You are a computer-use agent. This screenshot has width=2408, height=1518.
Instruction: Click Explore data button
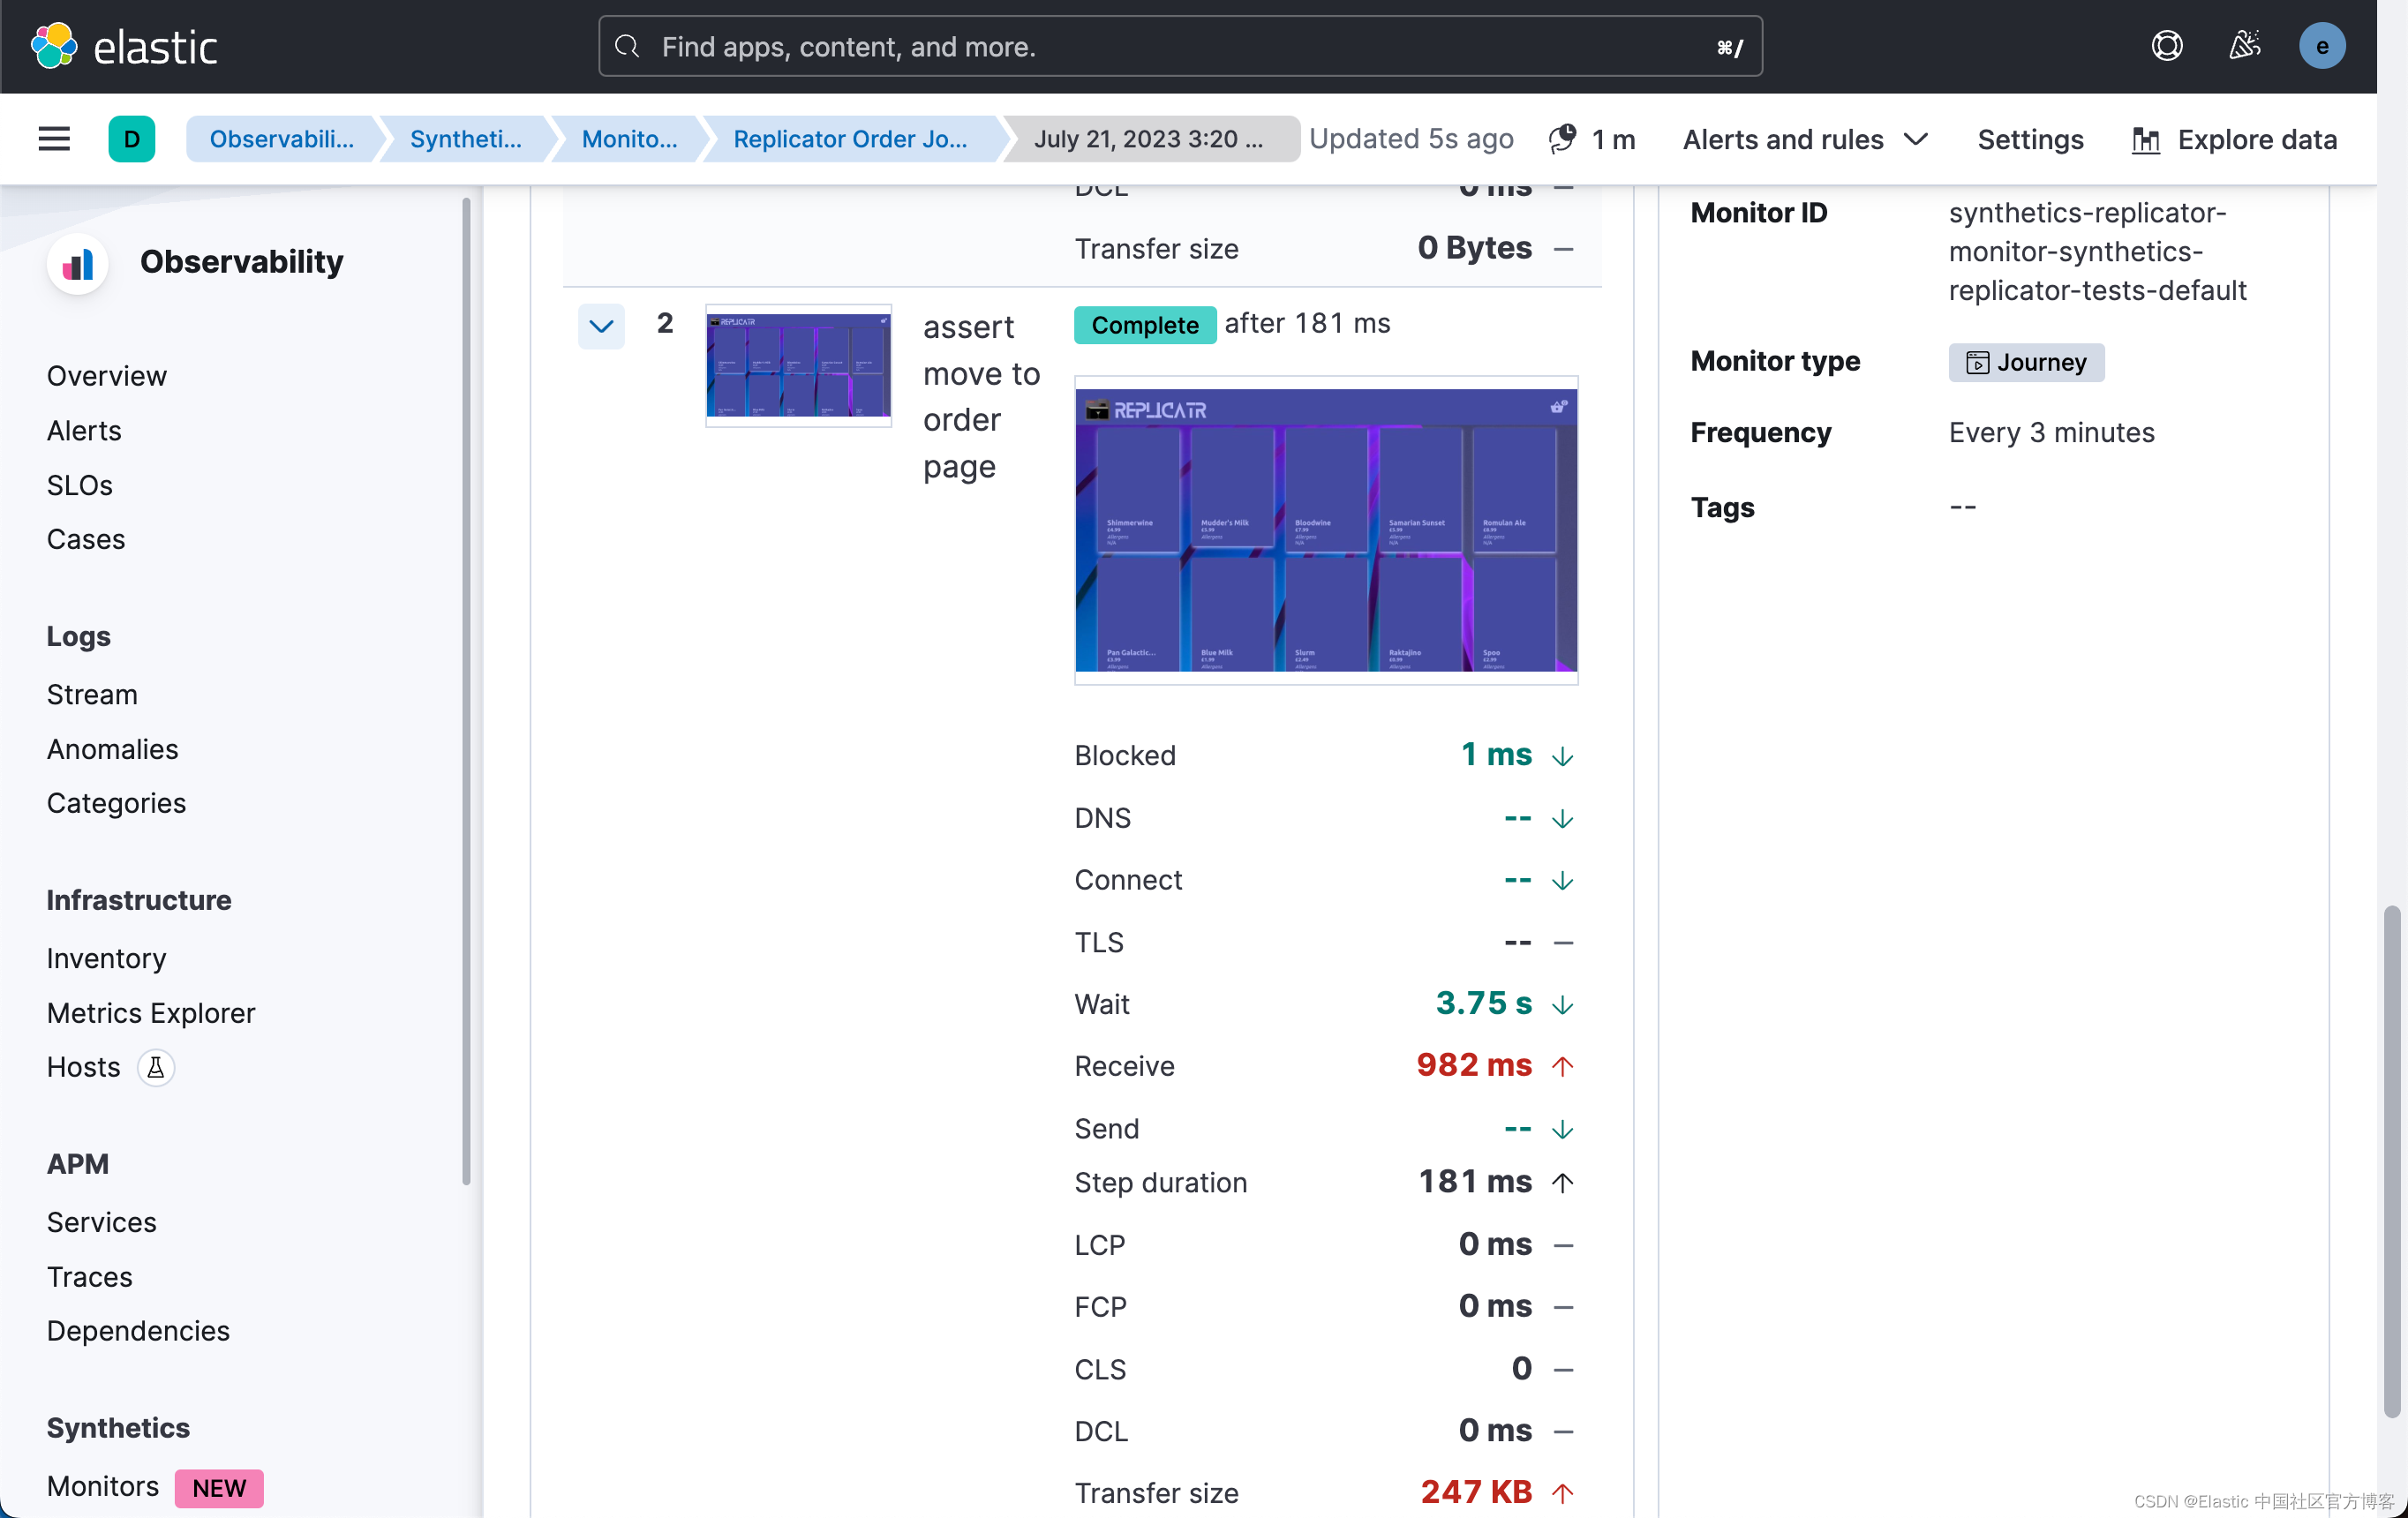click(x=2234, y=139)
